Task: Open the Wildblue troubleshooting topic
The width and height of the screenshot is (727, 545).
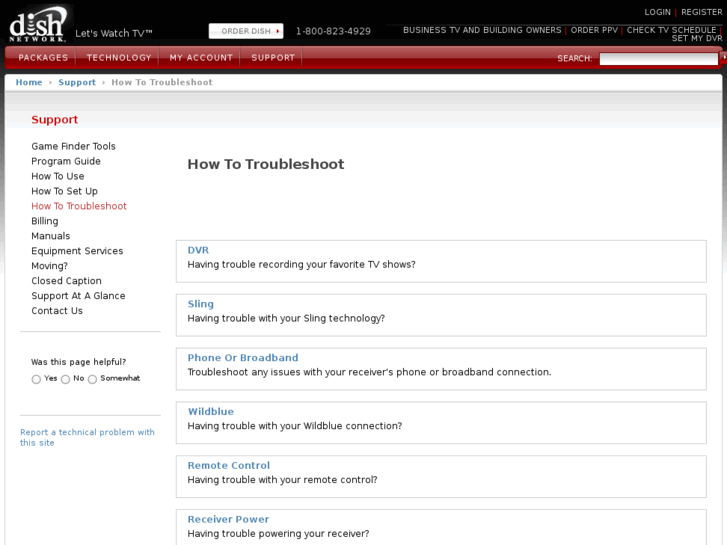Action: pyautogui.click(x=210, y=412)
